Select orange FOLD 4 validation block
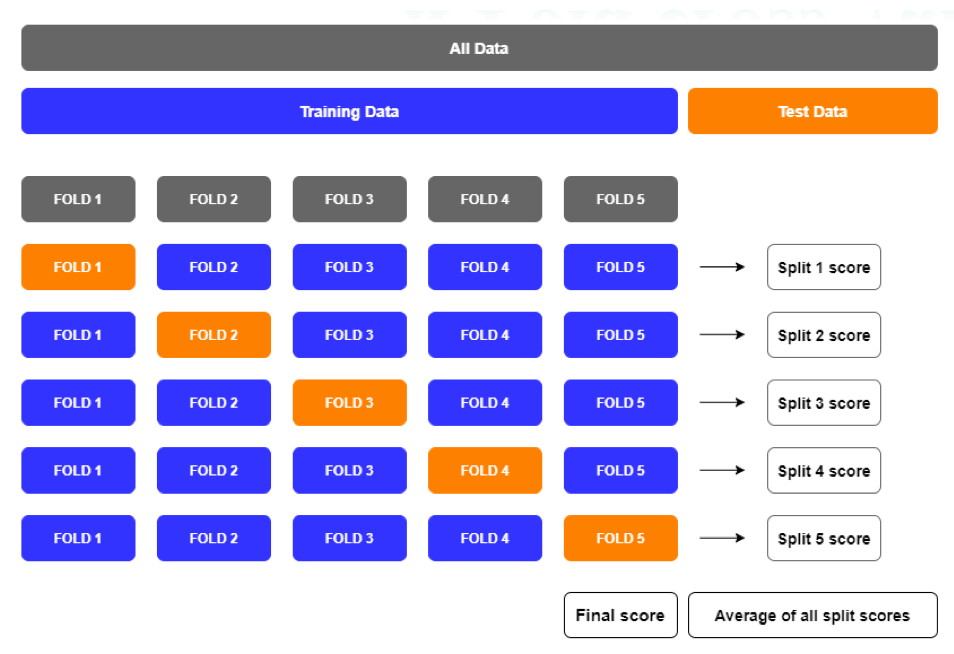The width and height of the screenshot is (954, 654). point(485,470)
